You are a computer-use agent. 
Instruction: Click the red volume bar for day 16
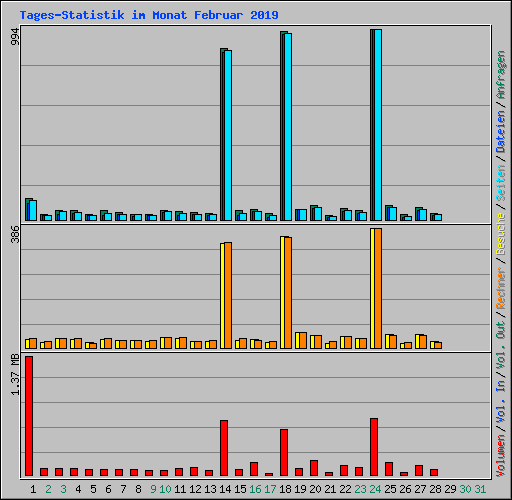pyautogui.click(x=254, y=469)
